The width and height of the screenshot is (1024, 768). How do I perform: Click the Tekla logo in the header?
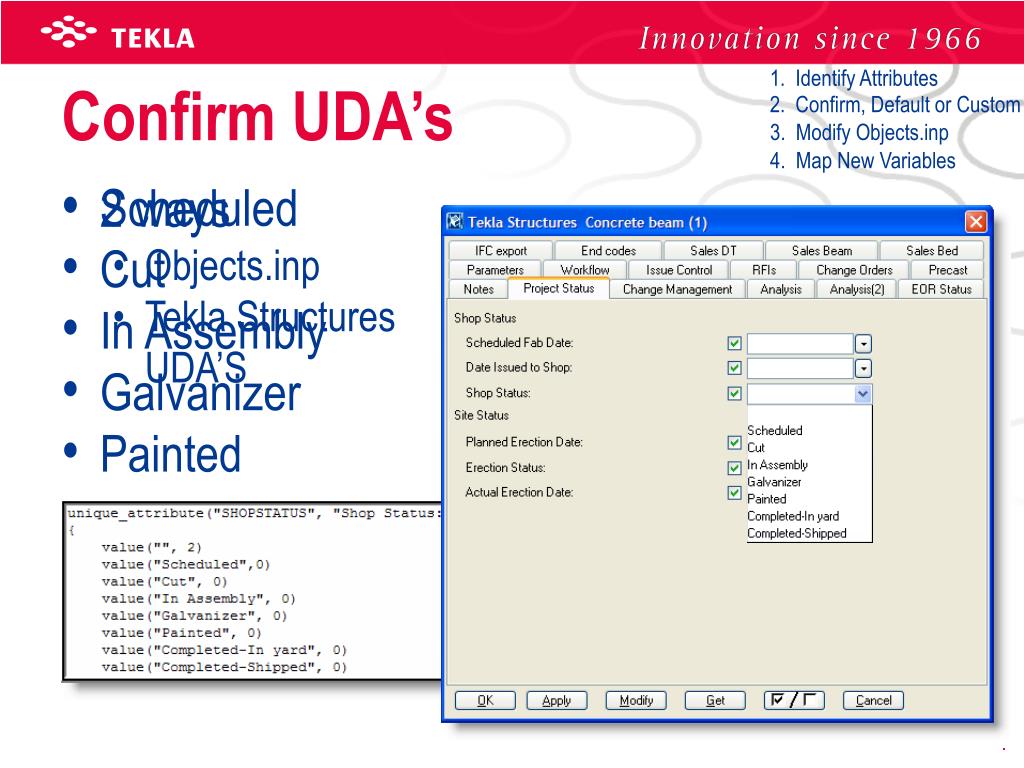(x=118, y=34)
